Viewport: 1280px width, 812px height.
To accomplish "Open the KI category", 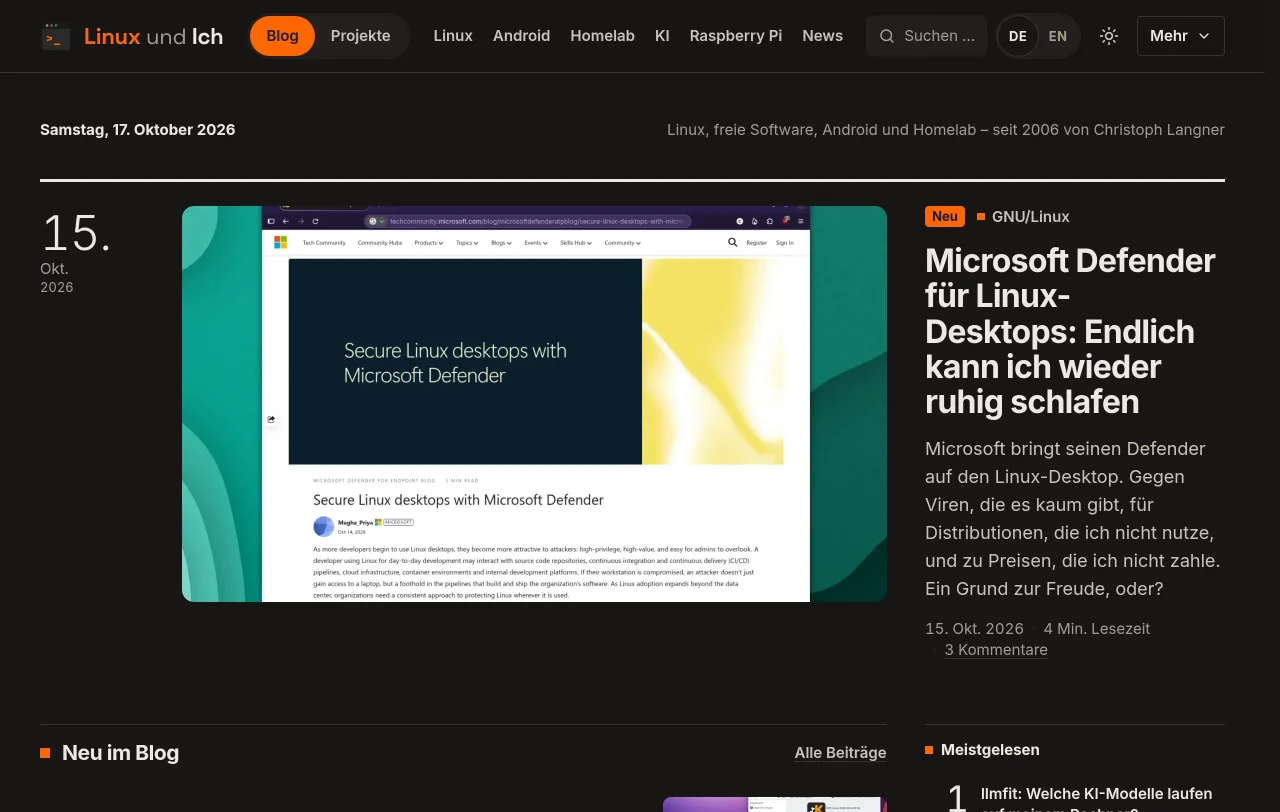I will (662, 36).
